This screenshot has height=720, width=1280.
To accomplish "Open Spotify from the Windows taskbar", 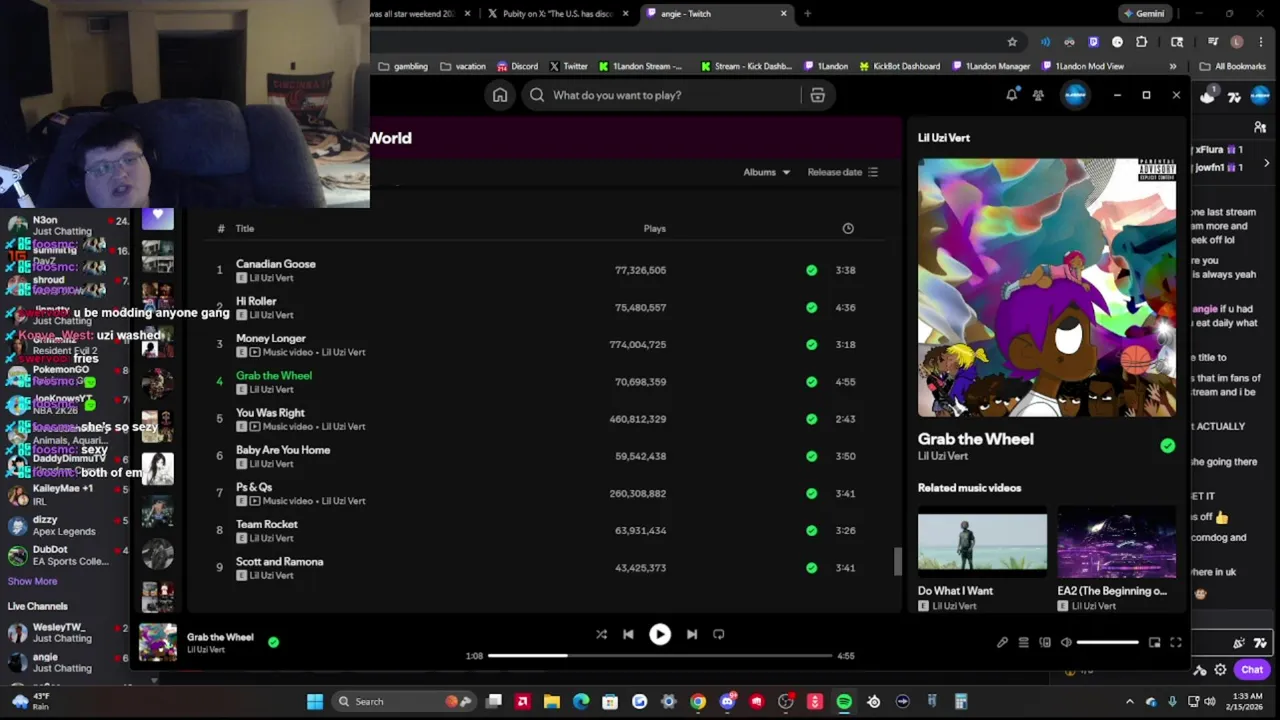I will 844,702.
